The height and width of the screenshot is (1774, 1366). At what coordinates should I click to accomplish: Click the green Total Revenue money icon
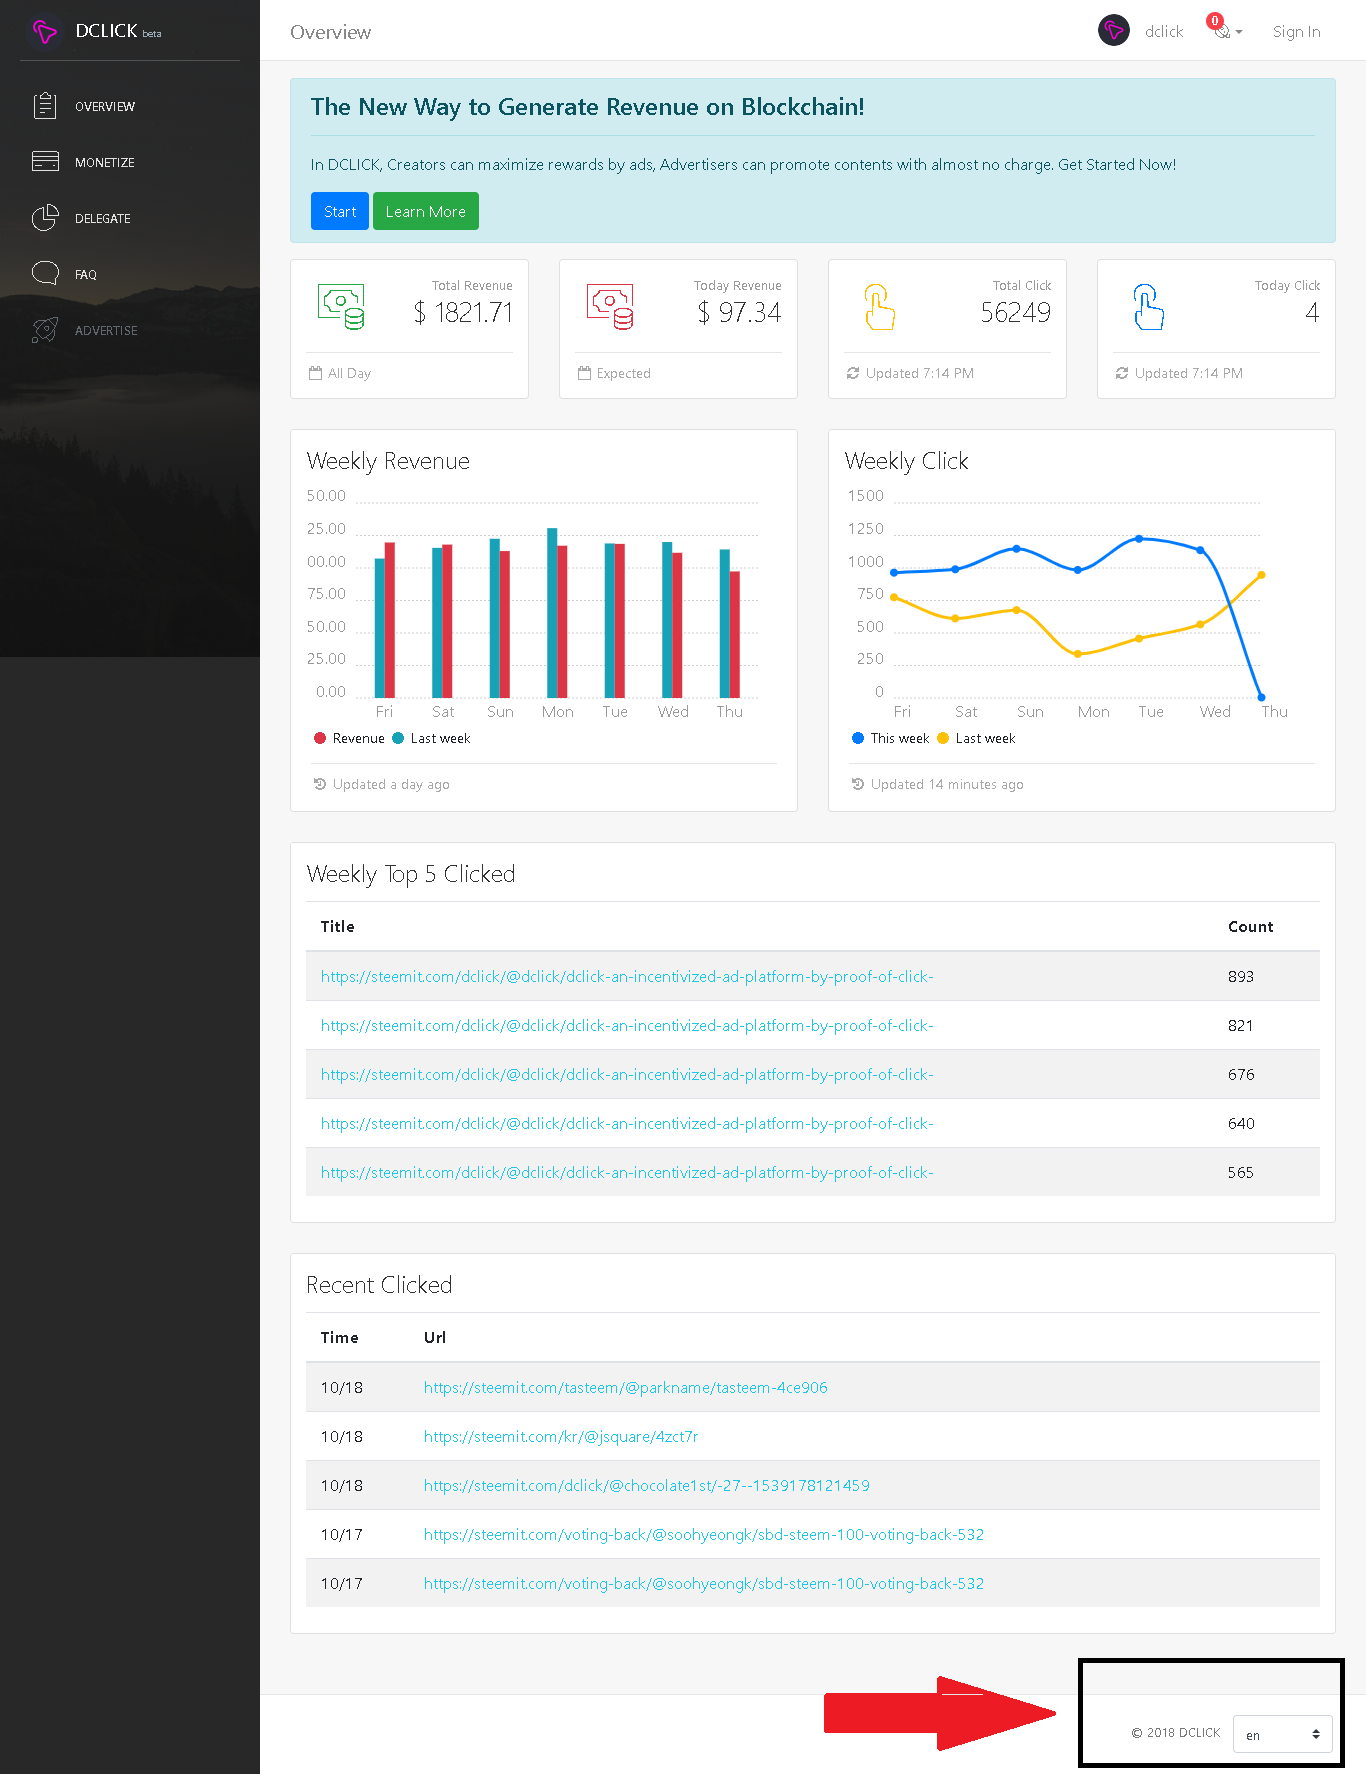point(341,306)
